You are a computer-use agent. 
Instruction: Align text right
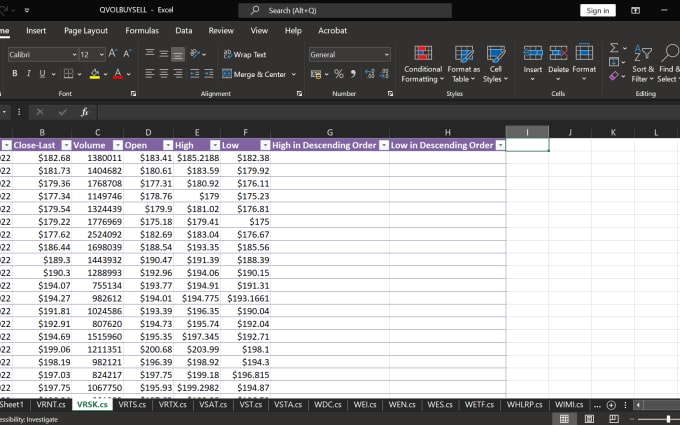coord(177,74)
